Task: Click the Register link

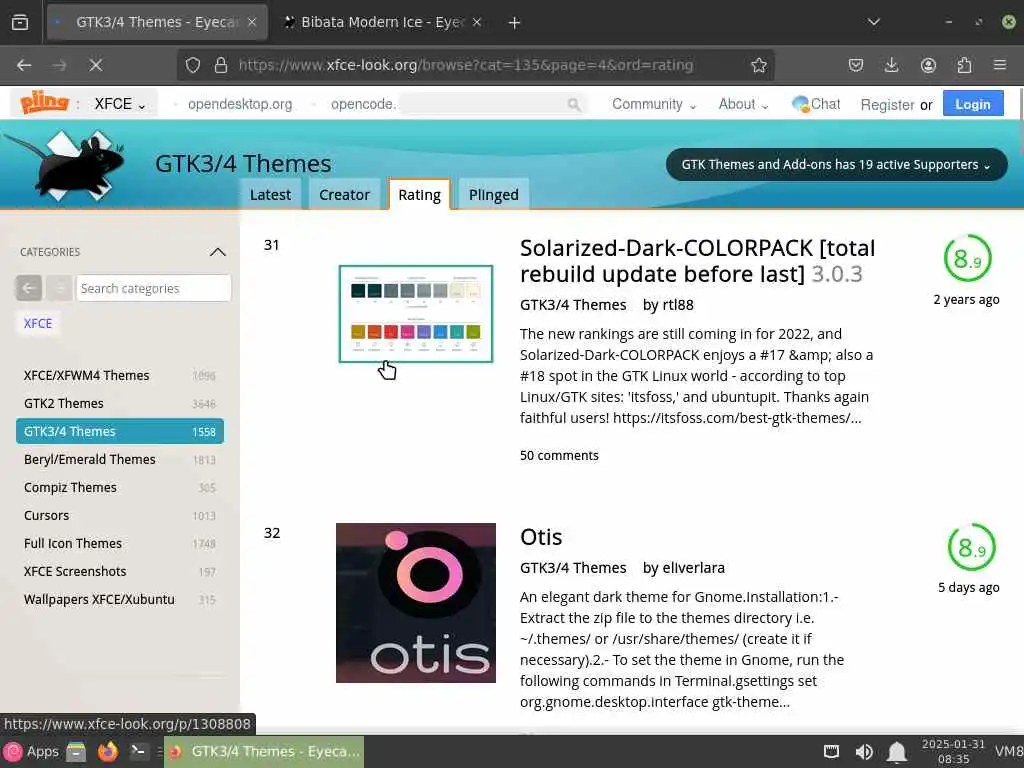Action: click(887, 105)
